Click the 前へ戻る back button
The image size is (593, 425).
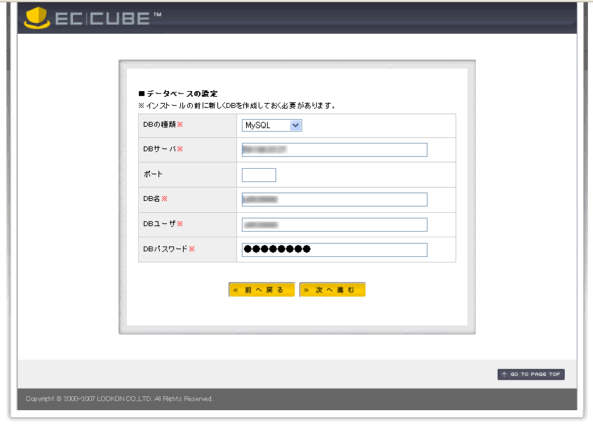point(262,290)
